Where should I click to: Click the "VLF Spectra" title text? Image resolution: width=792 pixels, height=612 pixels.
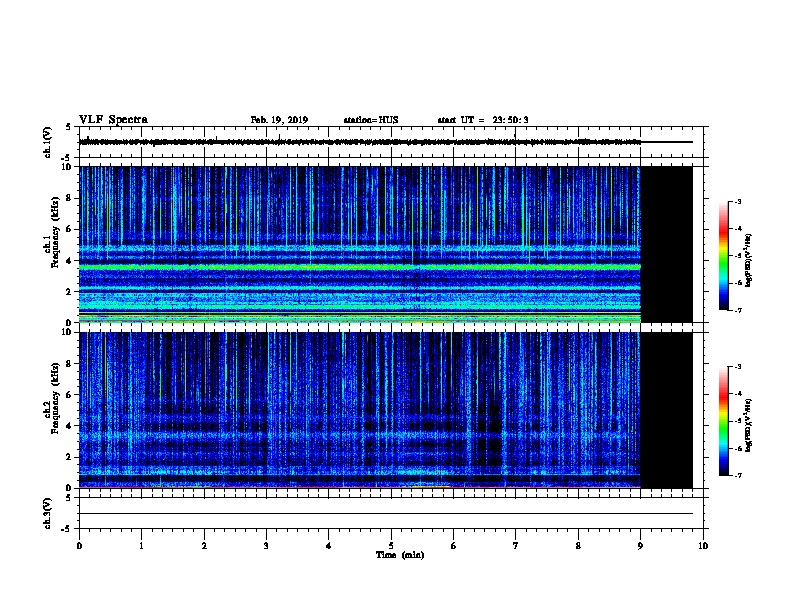tap(113, 120)
